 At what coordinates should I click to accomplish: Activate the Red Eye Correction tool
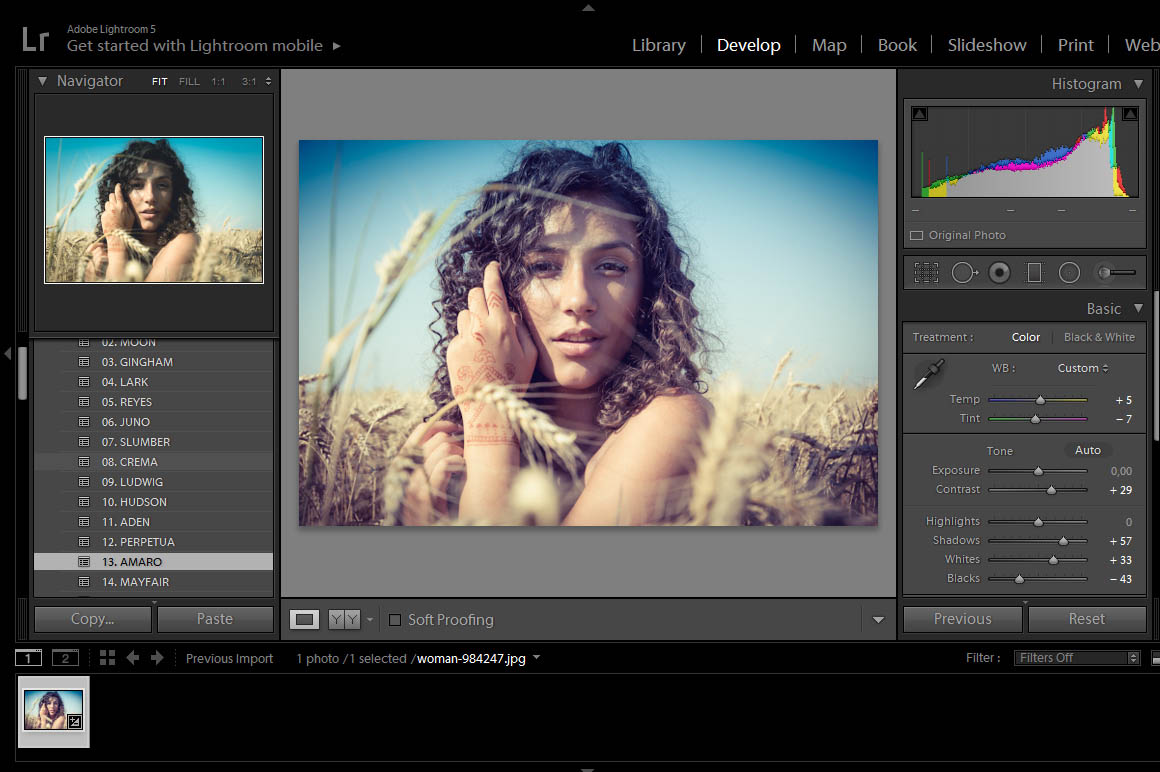click(999, 272)
